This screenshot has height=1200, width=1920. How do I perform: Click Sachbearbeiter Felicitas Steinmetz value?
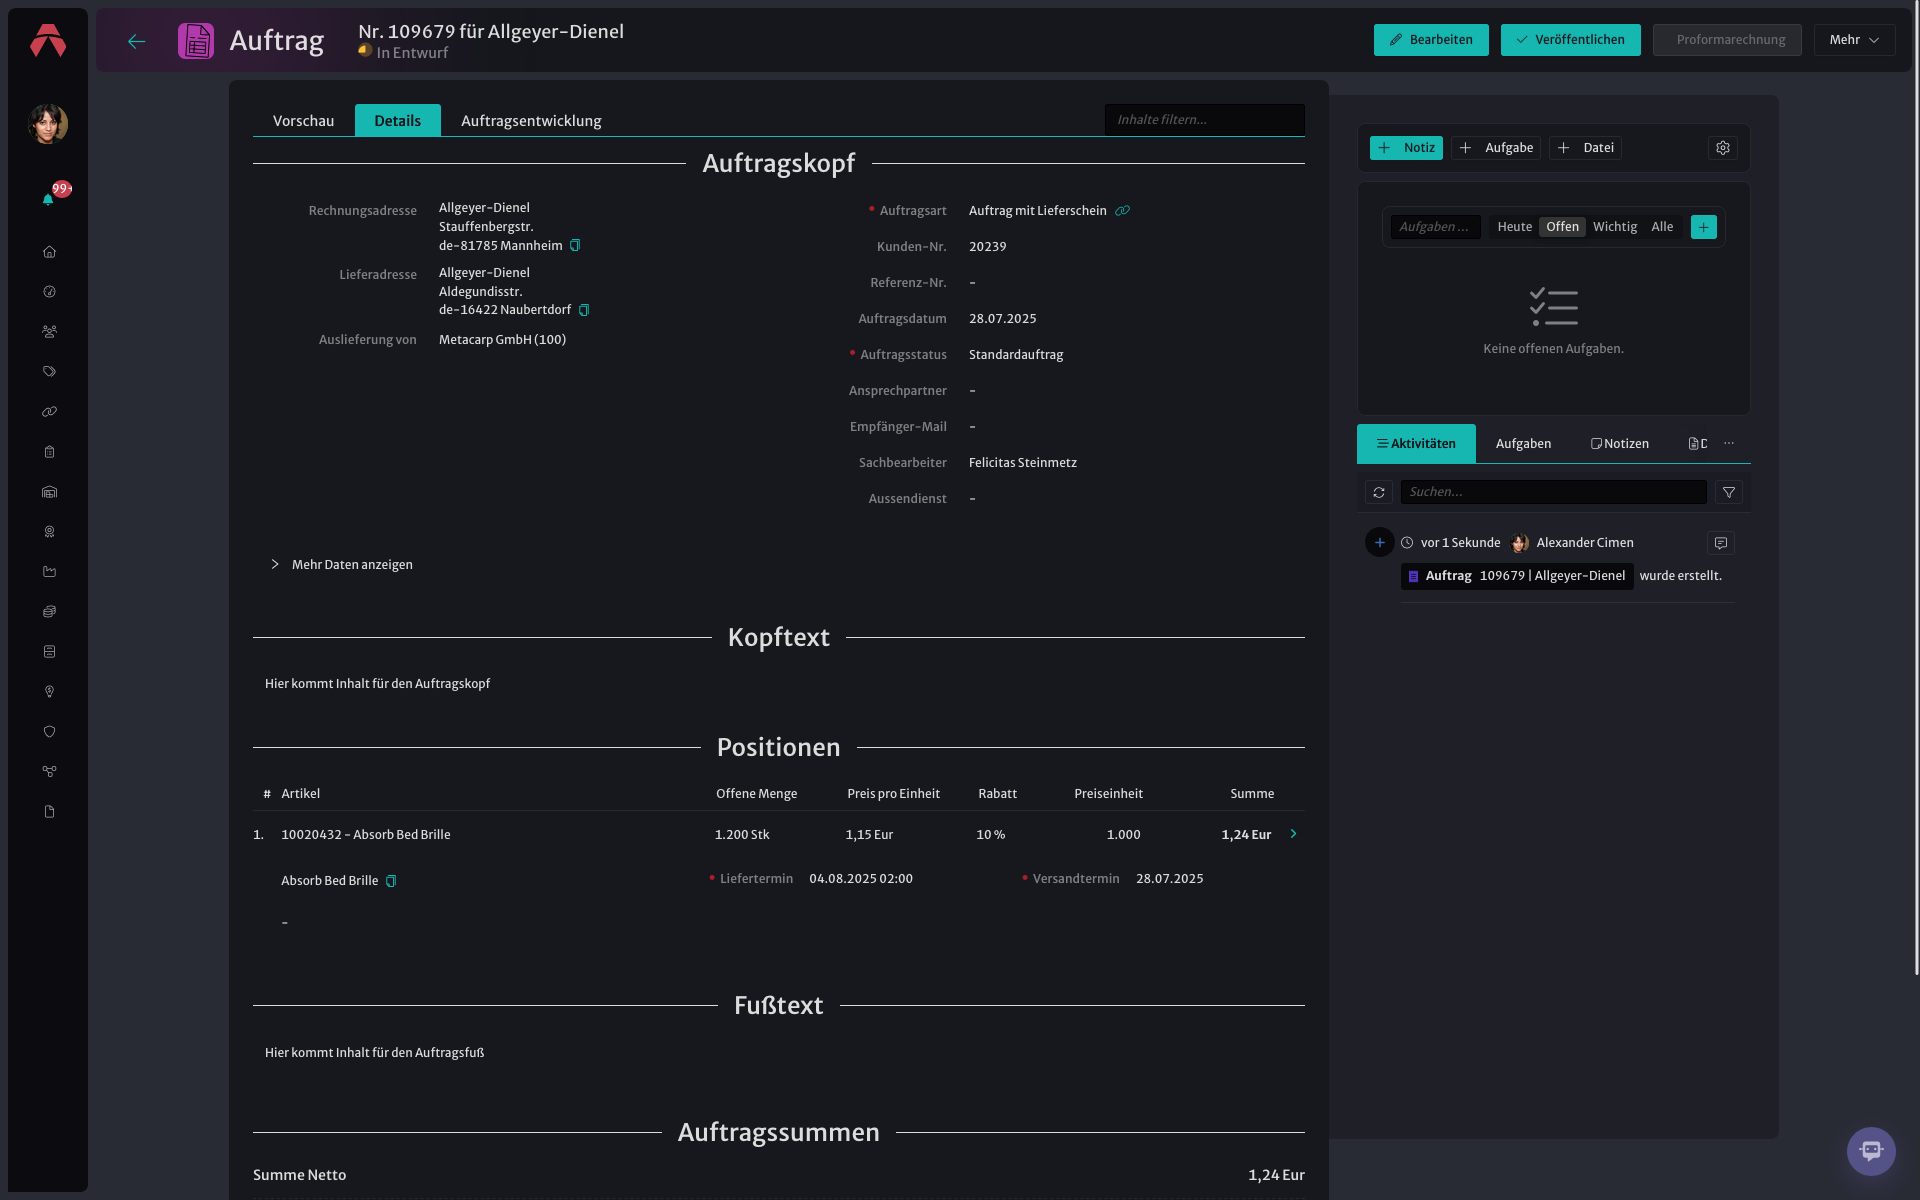pyautogui.click(x=1023, y=463)
